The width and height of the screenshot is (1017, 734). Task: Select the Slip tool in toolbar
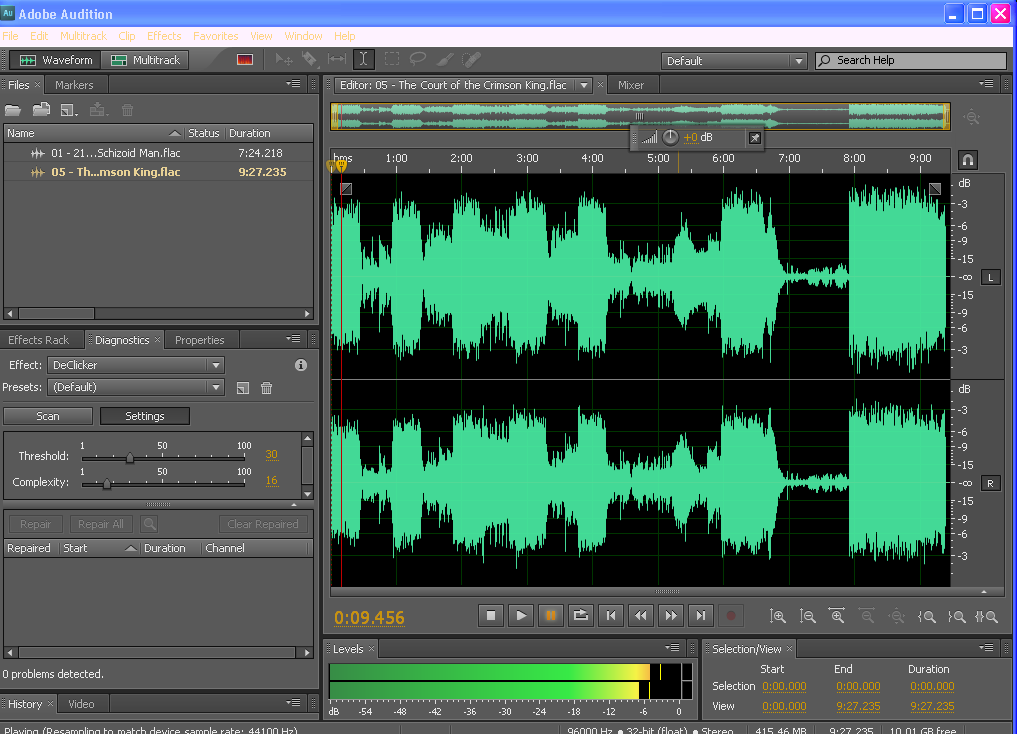337,60
